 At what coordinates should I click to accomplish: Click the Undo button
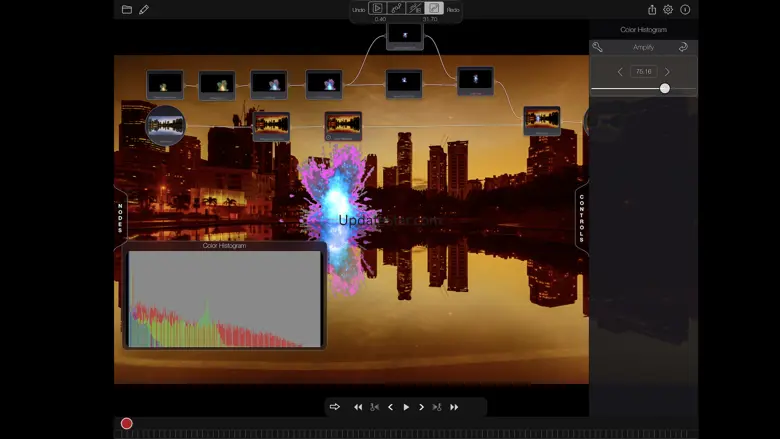(359, 10)
